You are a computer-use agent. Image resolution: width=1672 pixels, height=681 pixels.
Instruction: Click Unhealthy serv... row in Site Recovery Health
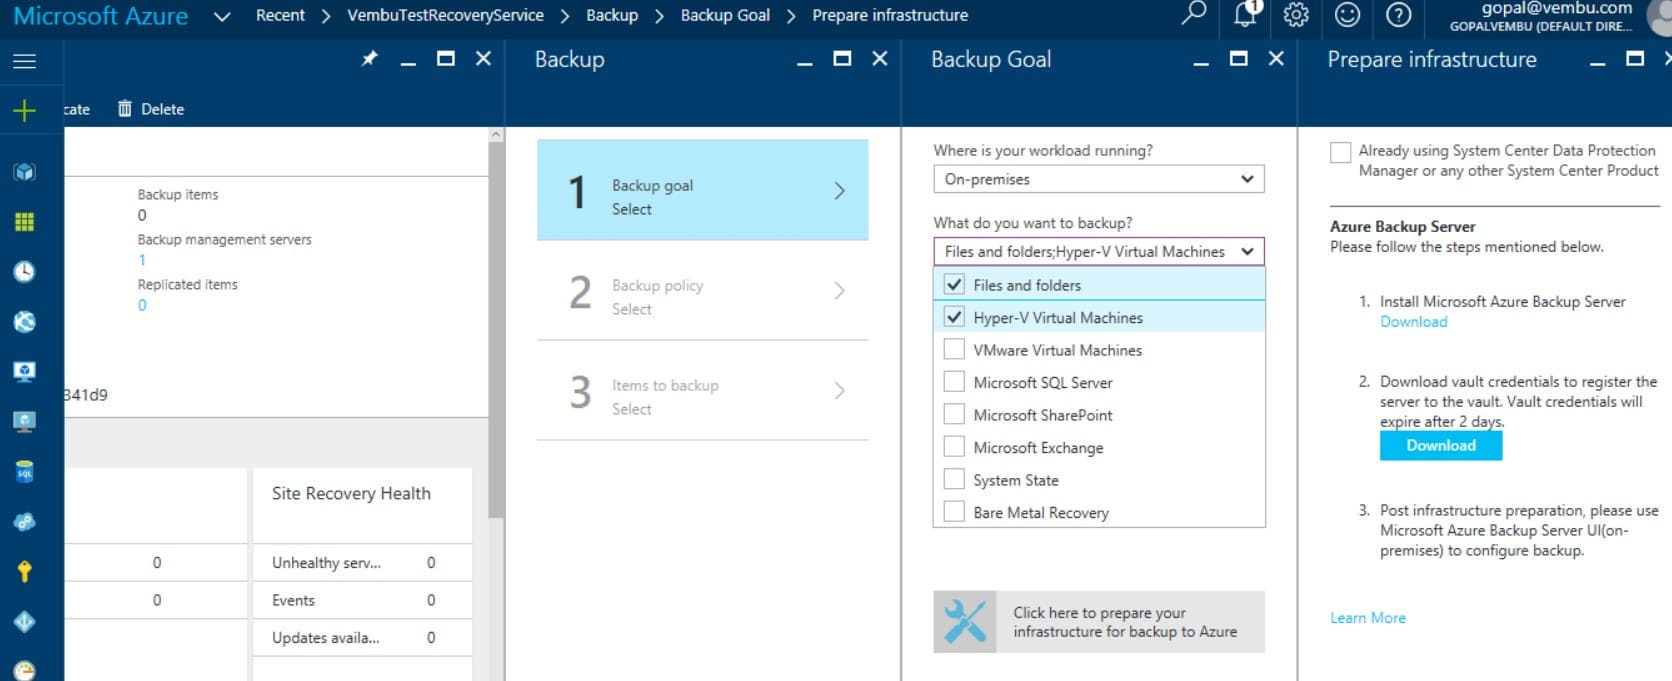(362, 563)
